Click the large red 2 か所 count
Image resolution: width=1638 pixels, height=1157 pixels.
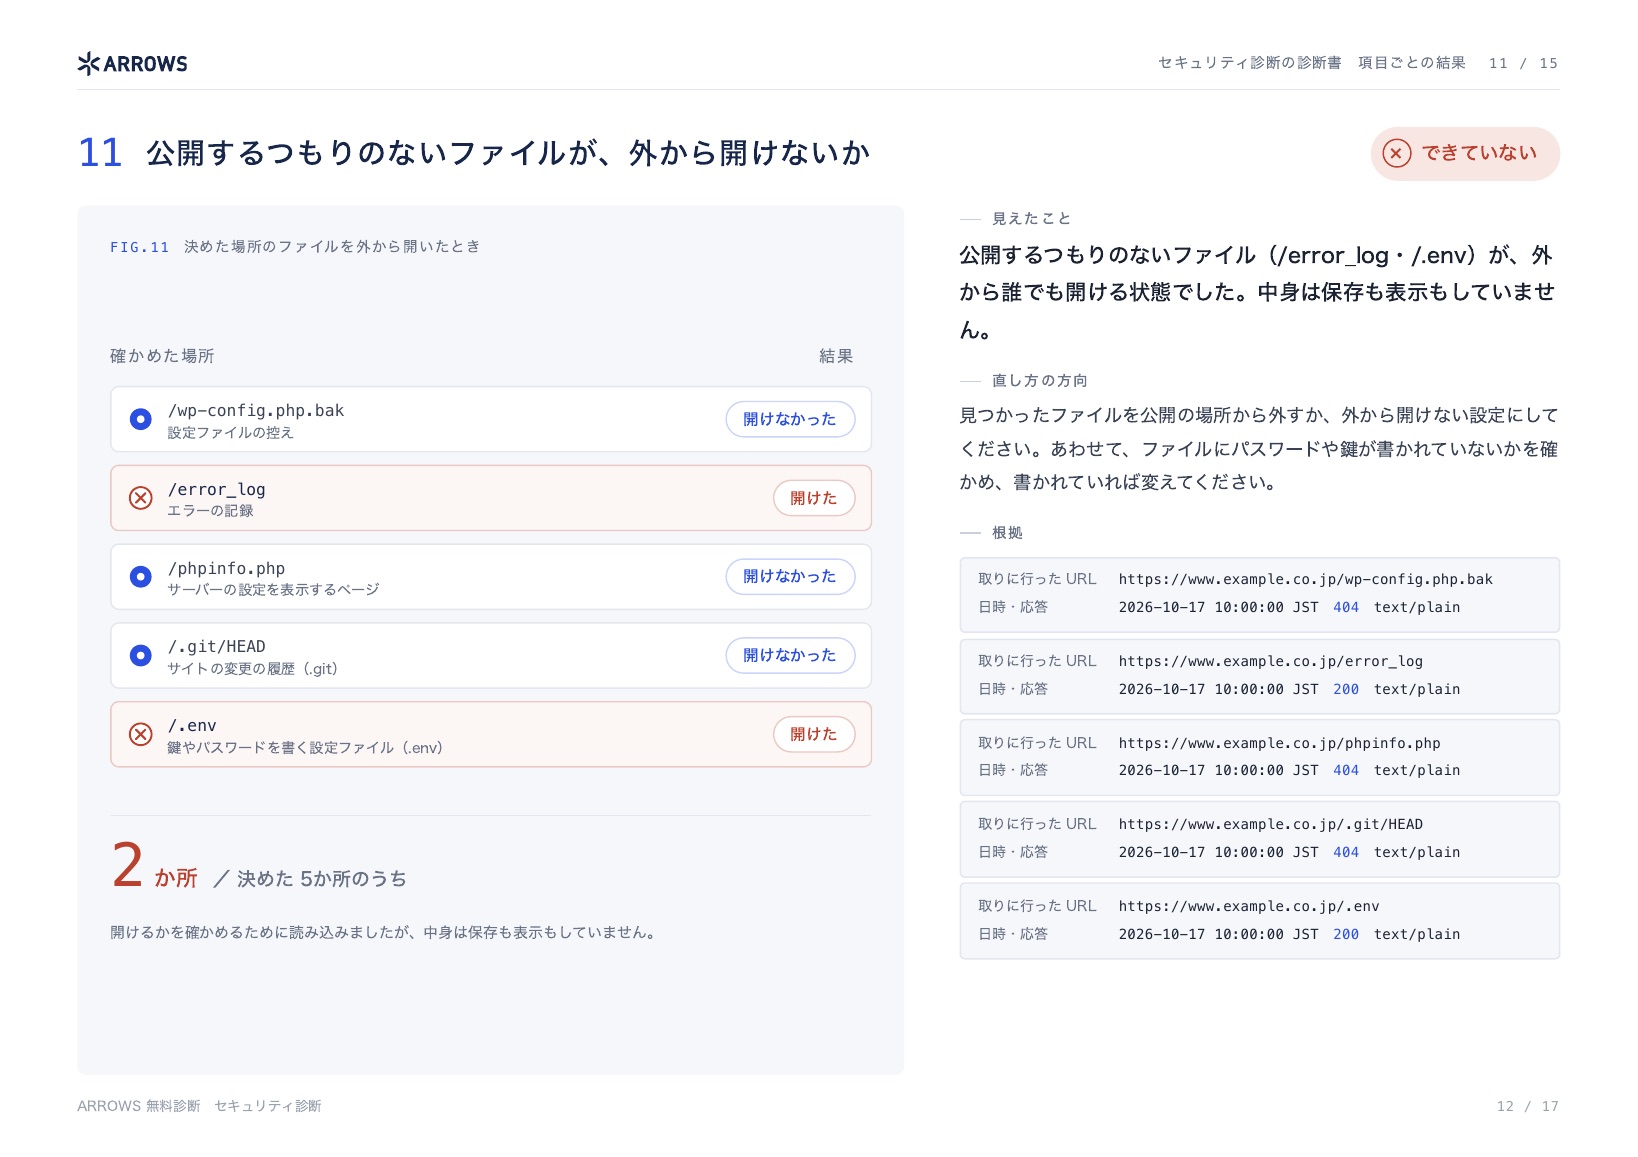click(x=155, y=867)
